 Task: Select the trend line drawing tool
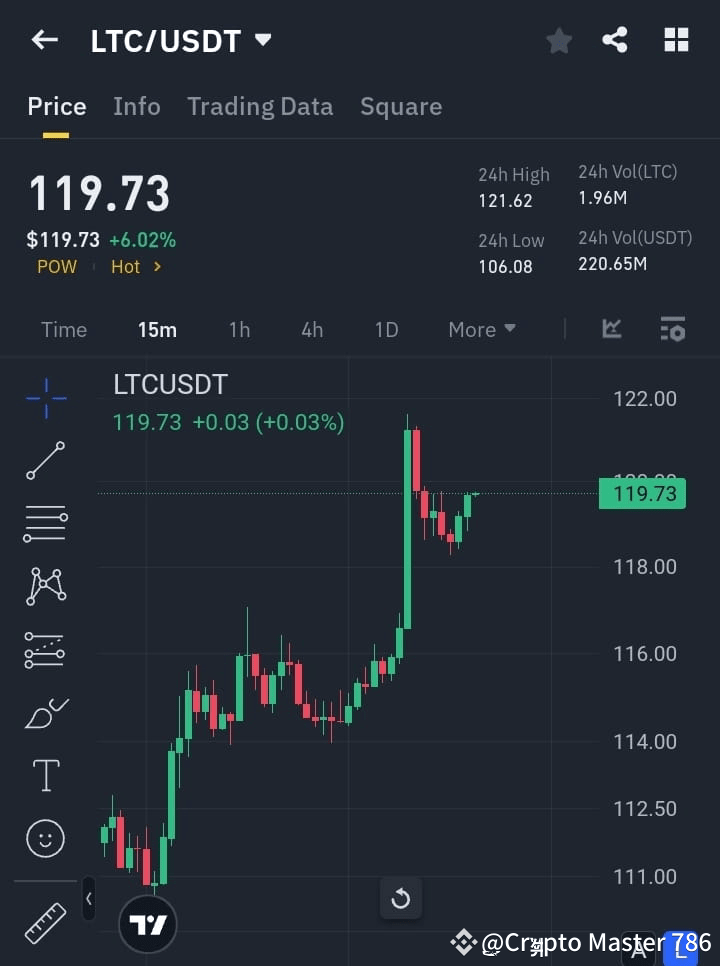click(x=46, y=460)
